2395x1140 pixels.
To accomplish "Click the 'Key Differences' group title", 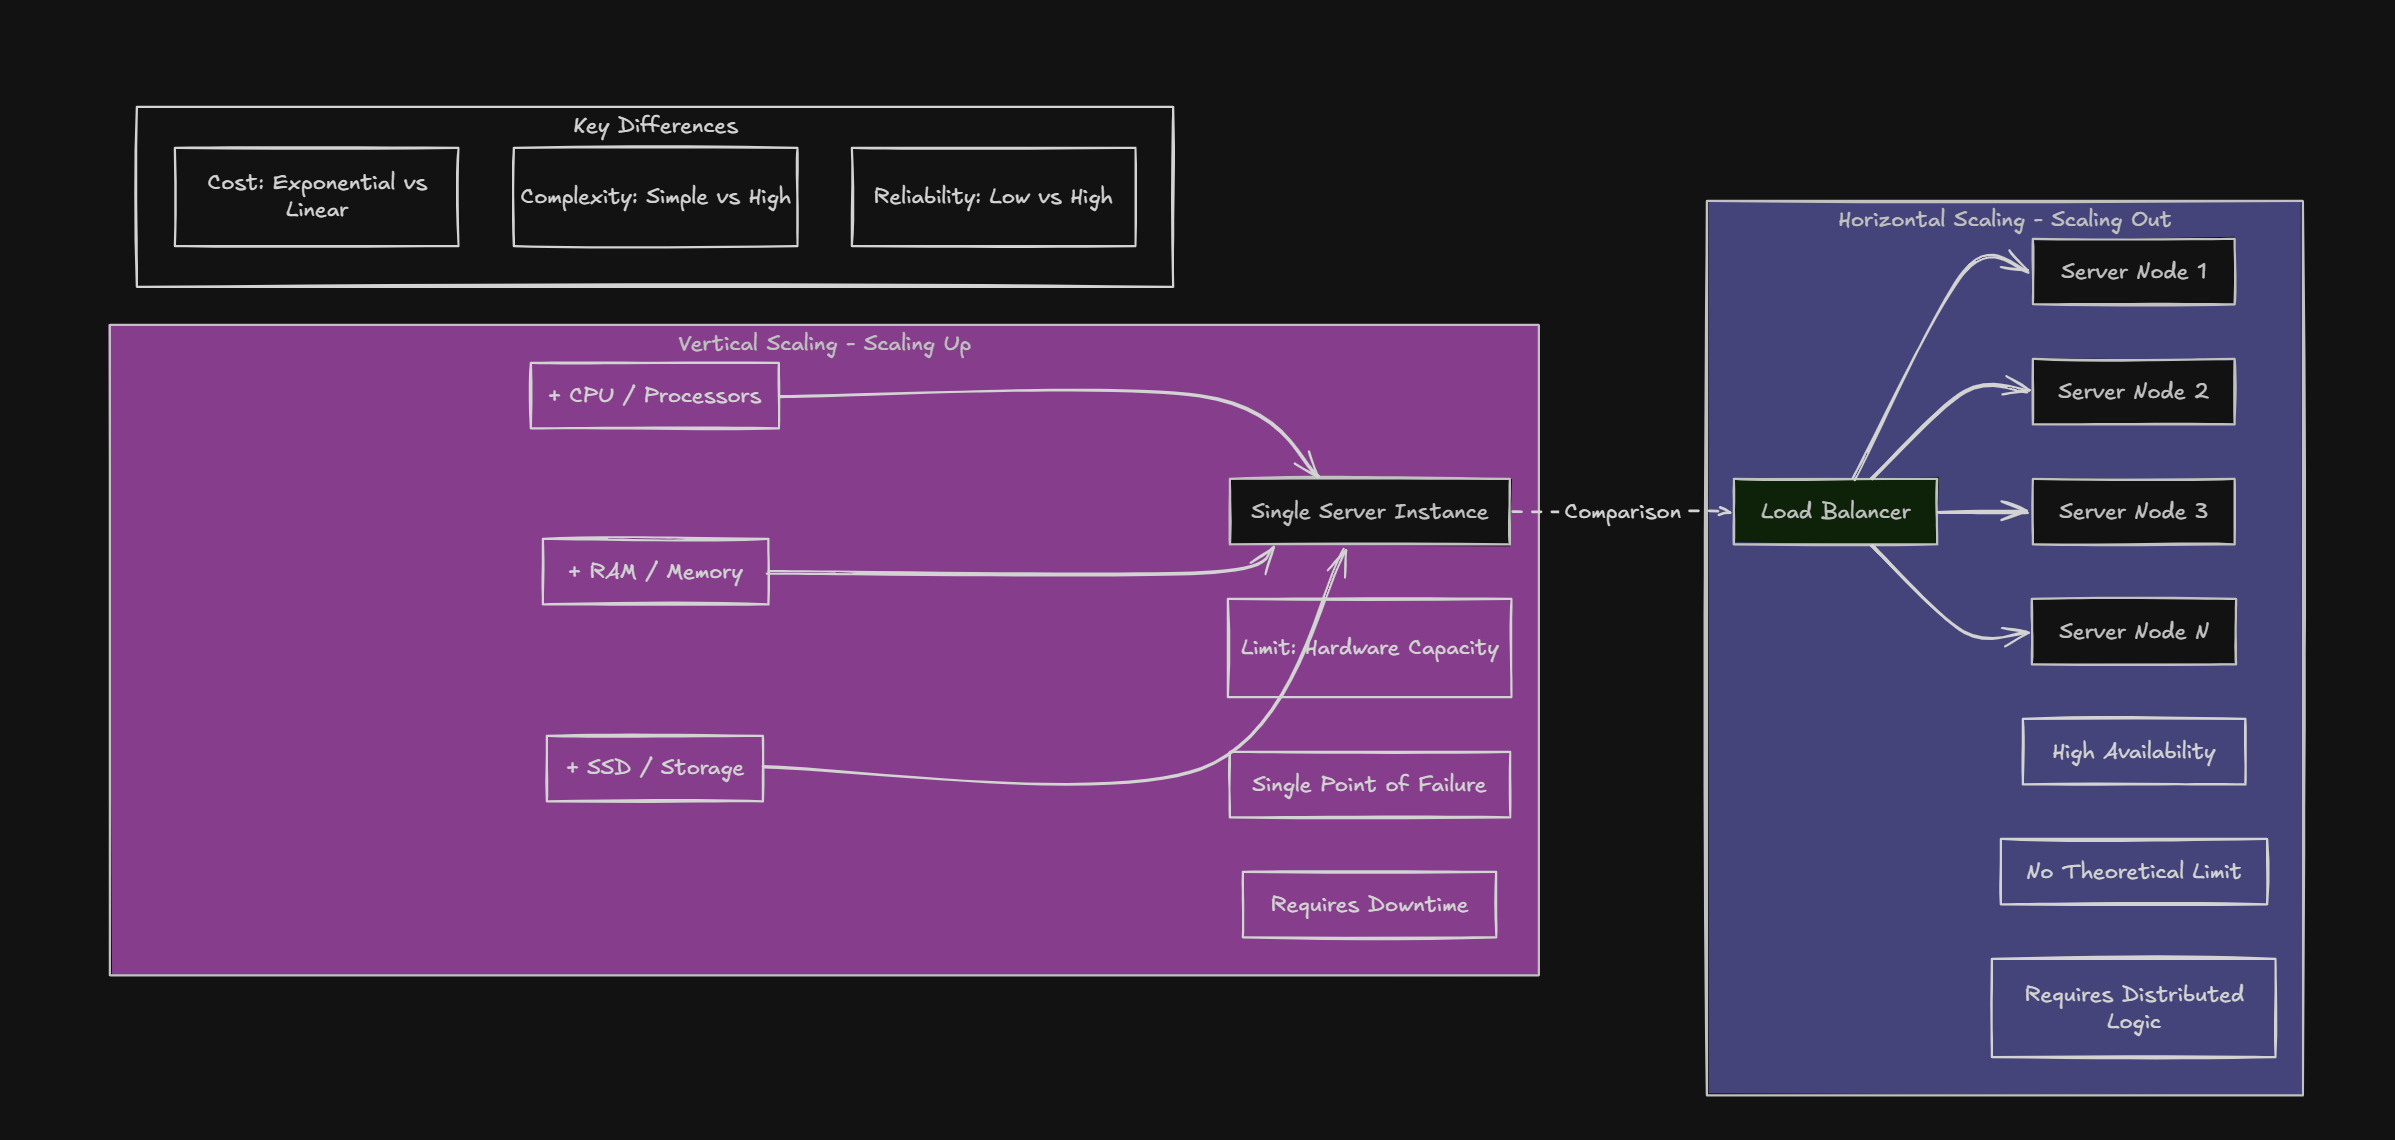I will click(655, 126).
